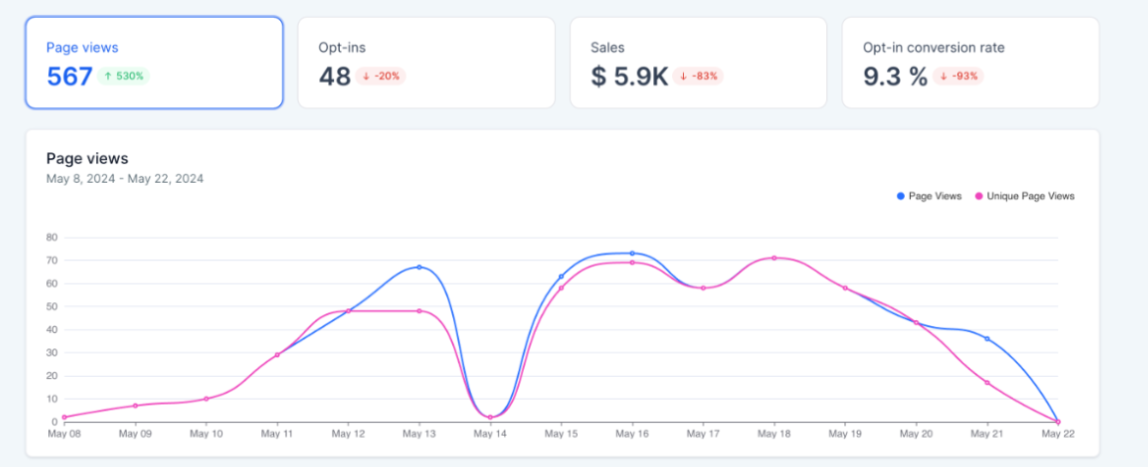Click the May 13 blue Page Views point
Image resolution: width=1148 pixels, height=467 pixels.
click(419, 267)
